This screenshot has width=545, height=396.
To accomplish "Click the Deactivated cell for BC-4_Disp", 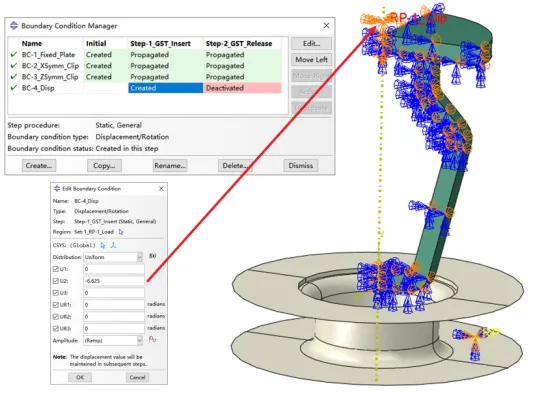I will tap(242, 88).
